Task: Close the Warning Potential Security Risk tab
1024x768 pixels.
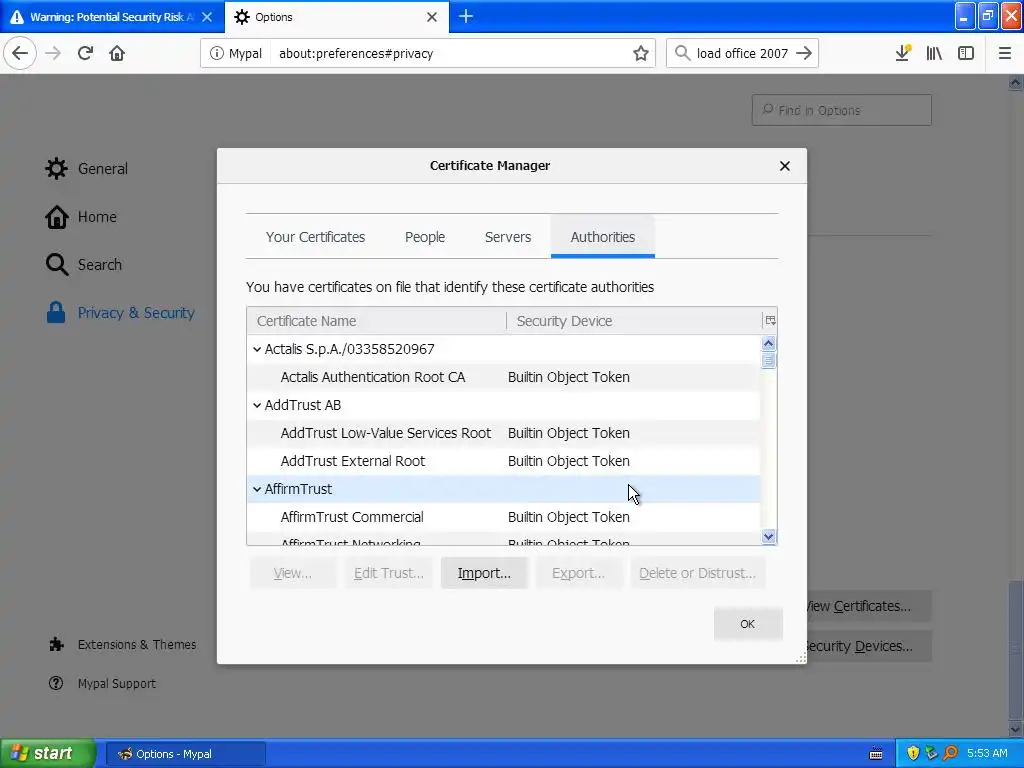Action: click(x=207, y=17)
